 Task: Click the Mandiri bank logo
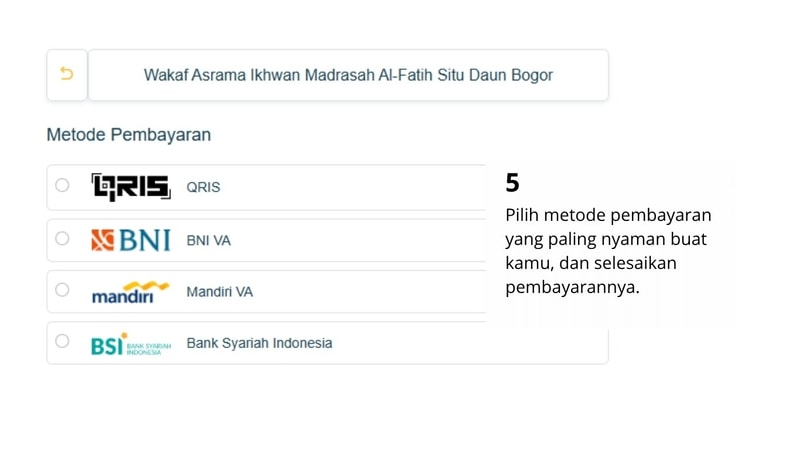[131, 292]
